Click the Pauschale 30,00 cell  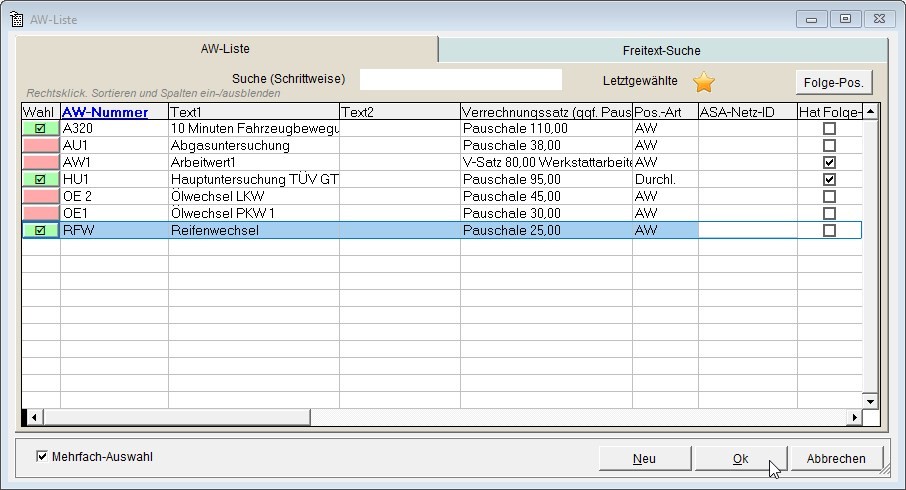547,213
